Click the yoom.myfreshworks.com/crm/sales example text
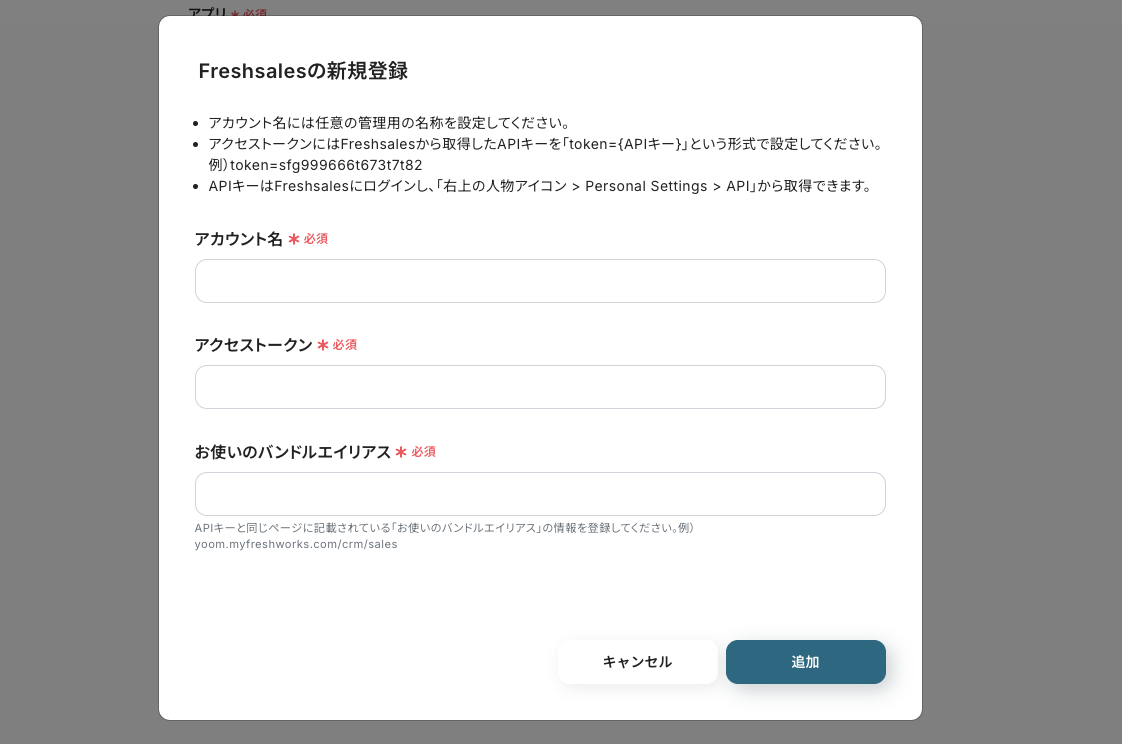This screenshot has width=1122, height=744. (296, 544)
